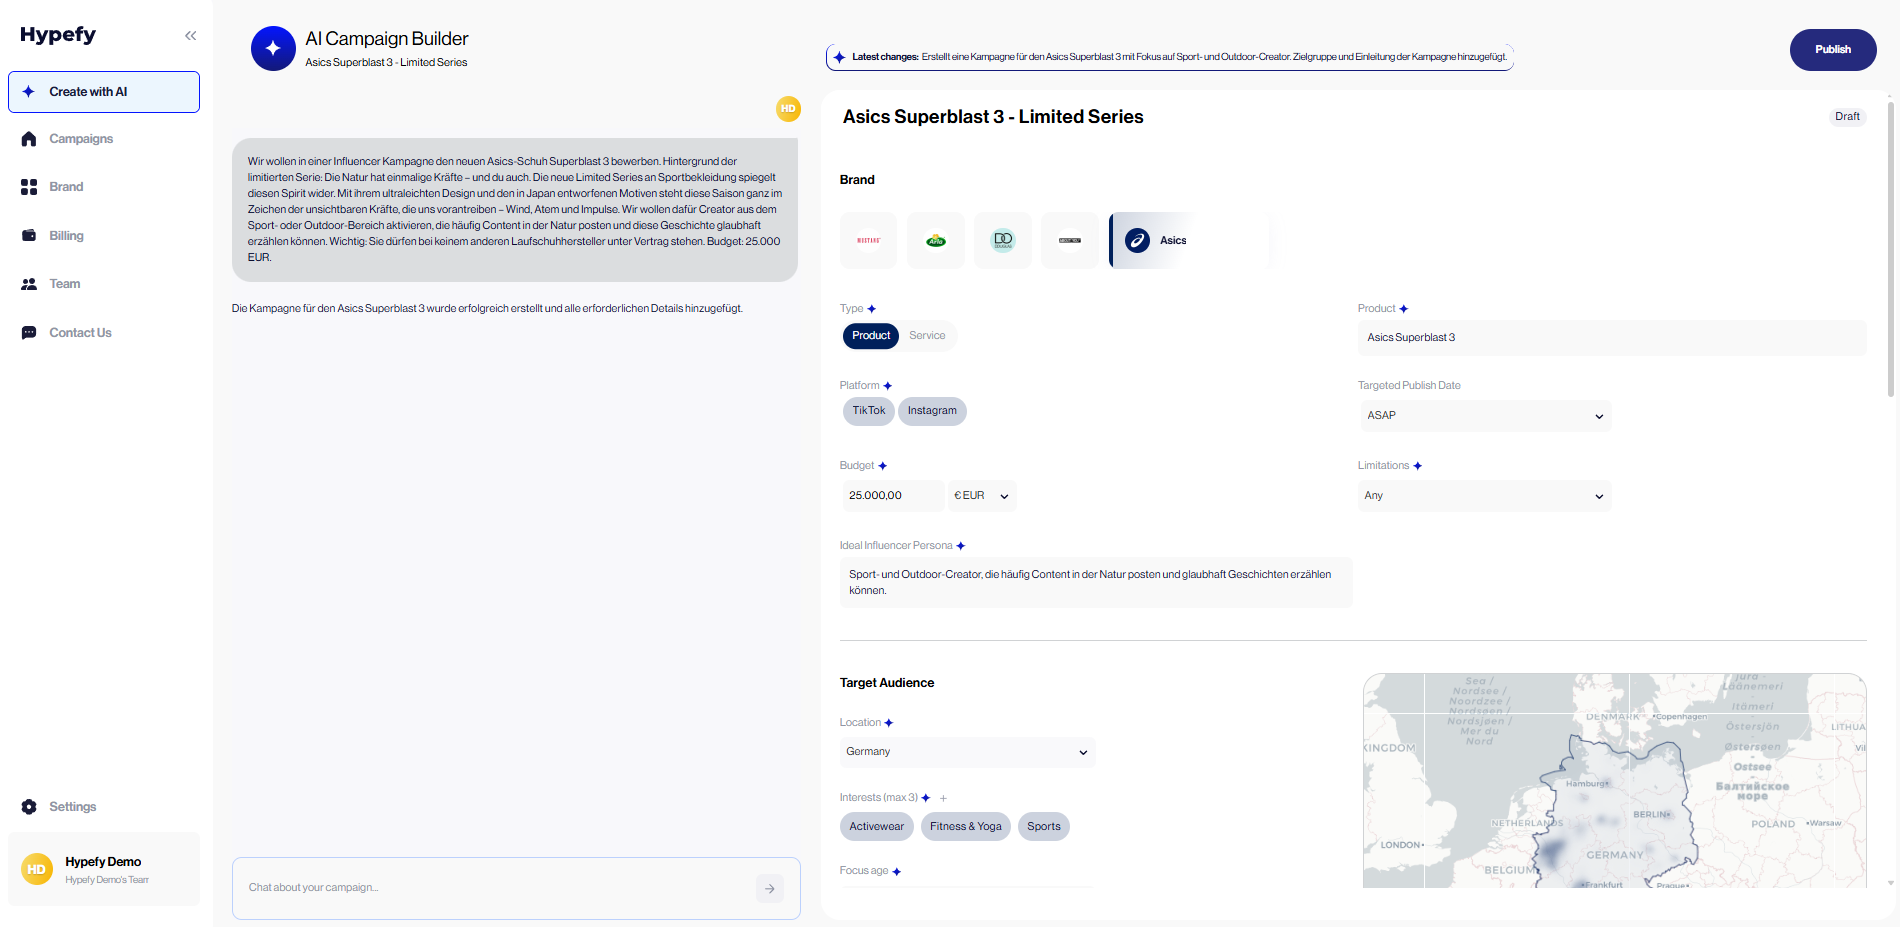Click the Team people icon
Viewport: 1900px width, 927px height.
[x=29, y=284]
